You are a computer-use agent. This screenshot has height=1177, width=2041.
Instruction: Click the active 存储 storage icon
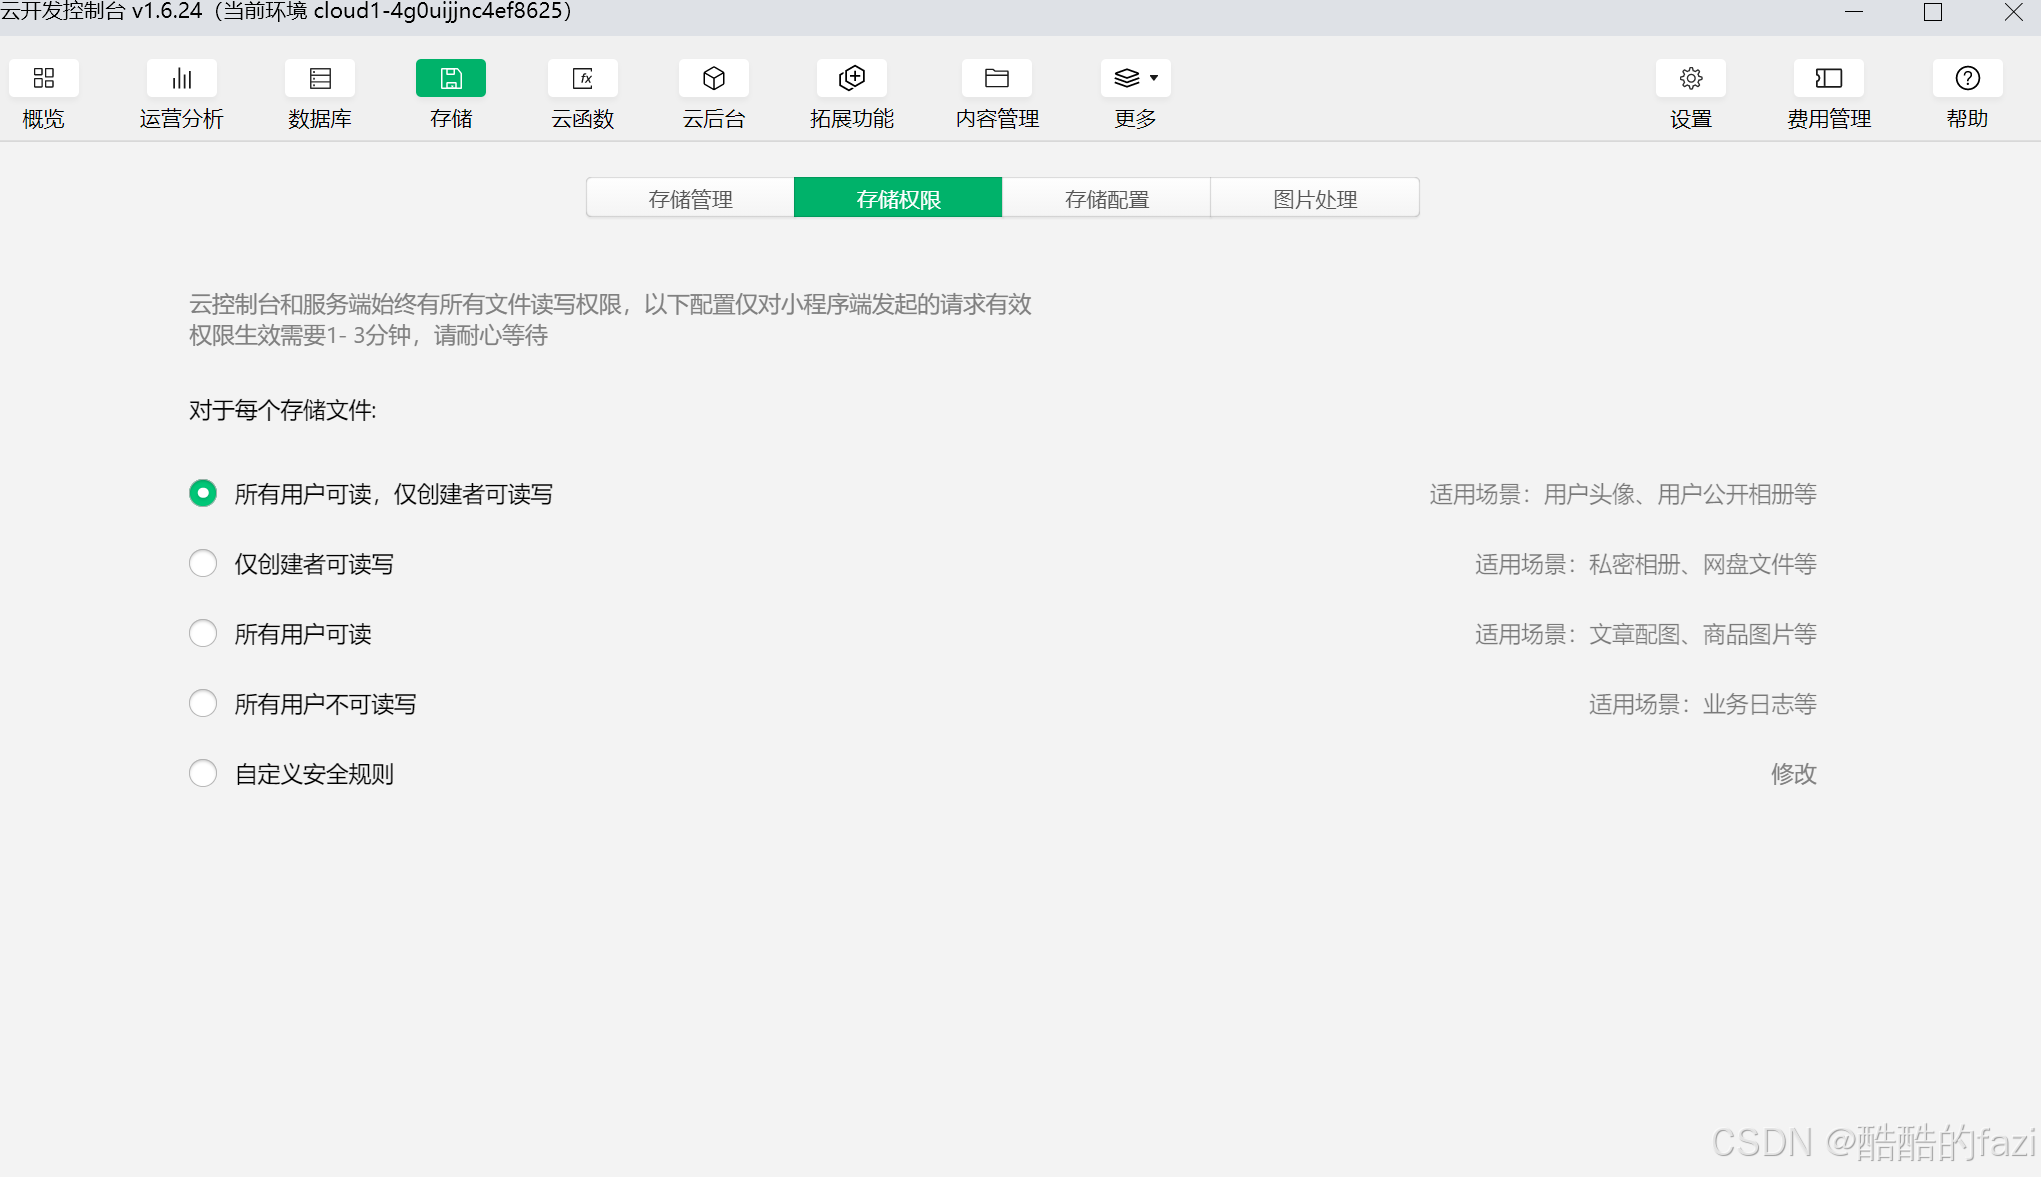coord(451,79)
